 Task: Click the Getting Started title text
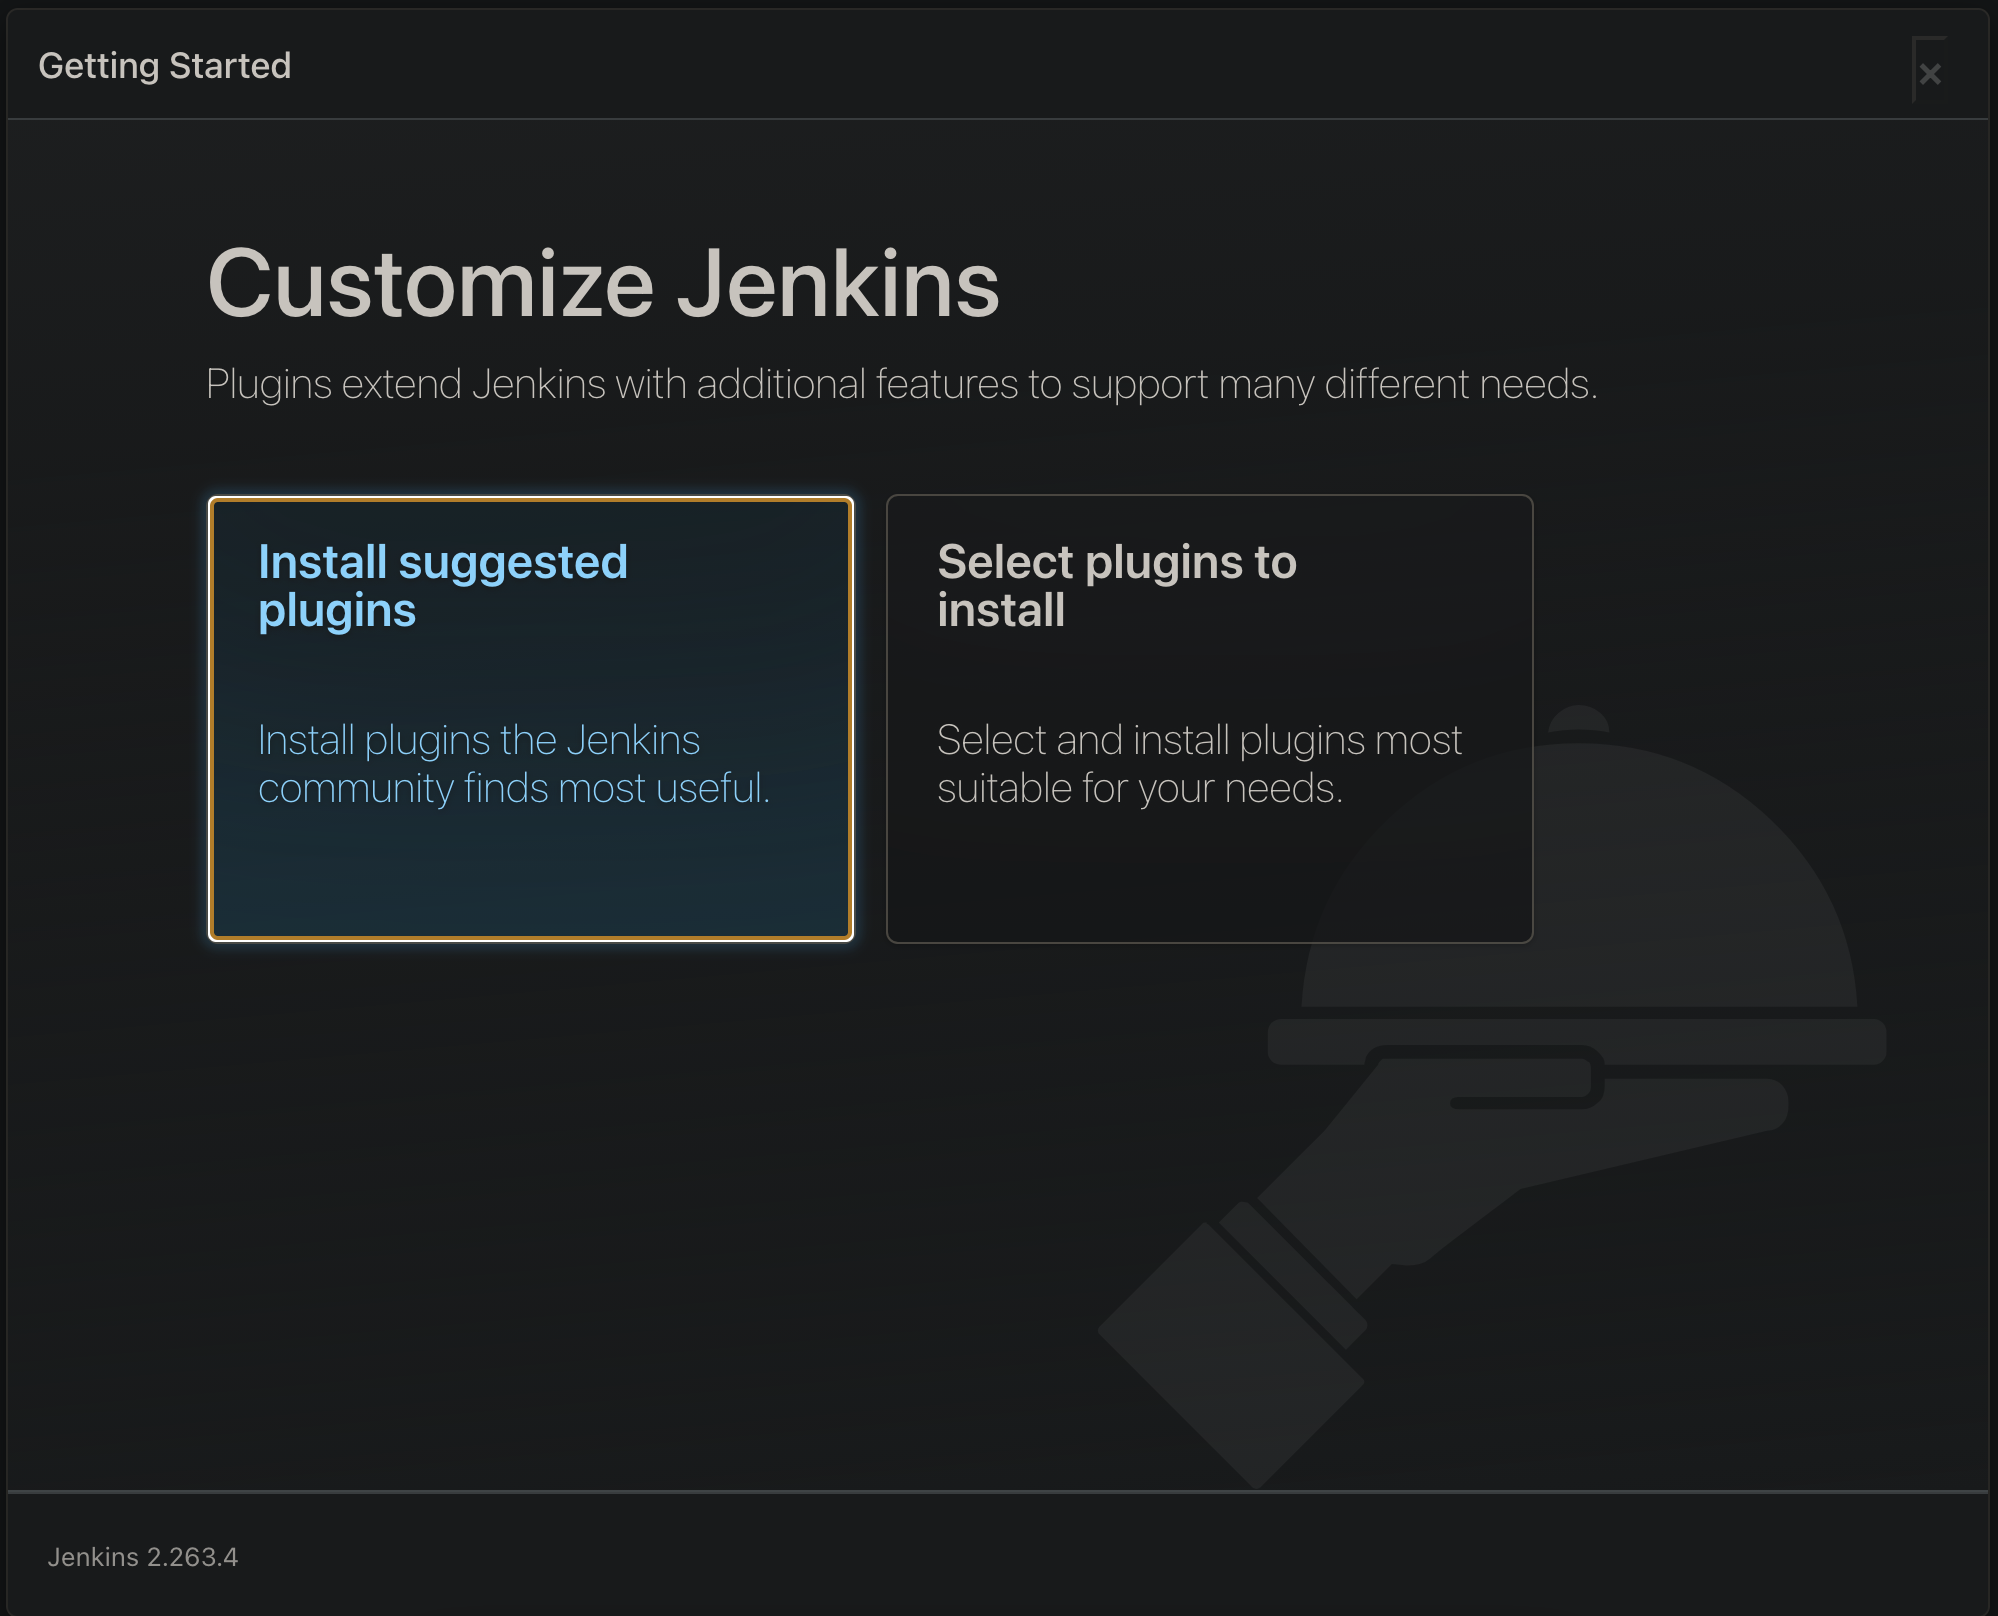tap(165, 66)
